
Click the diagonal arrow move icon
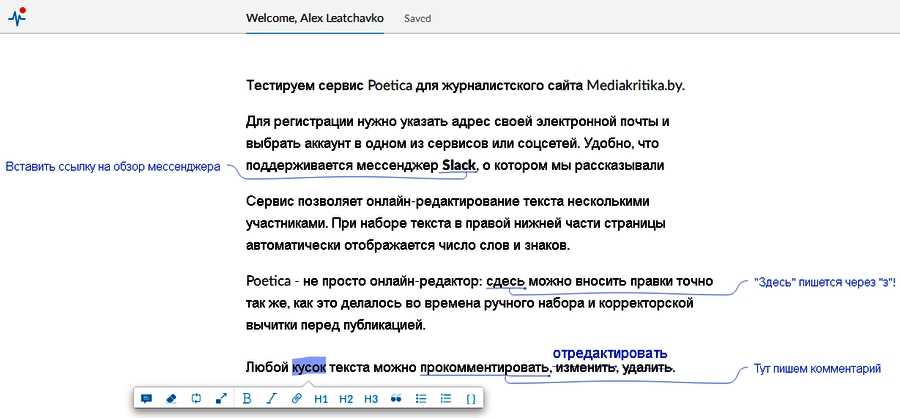point(221,398)
